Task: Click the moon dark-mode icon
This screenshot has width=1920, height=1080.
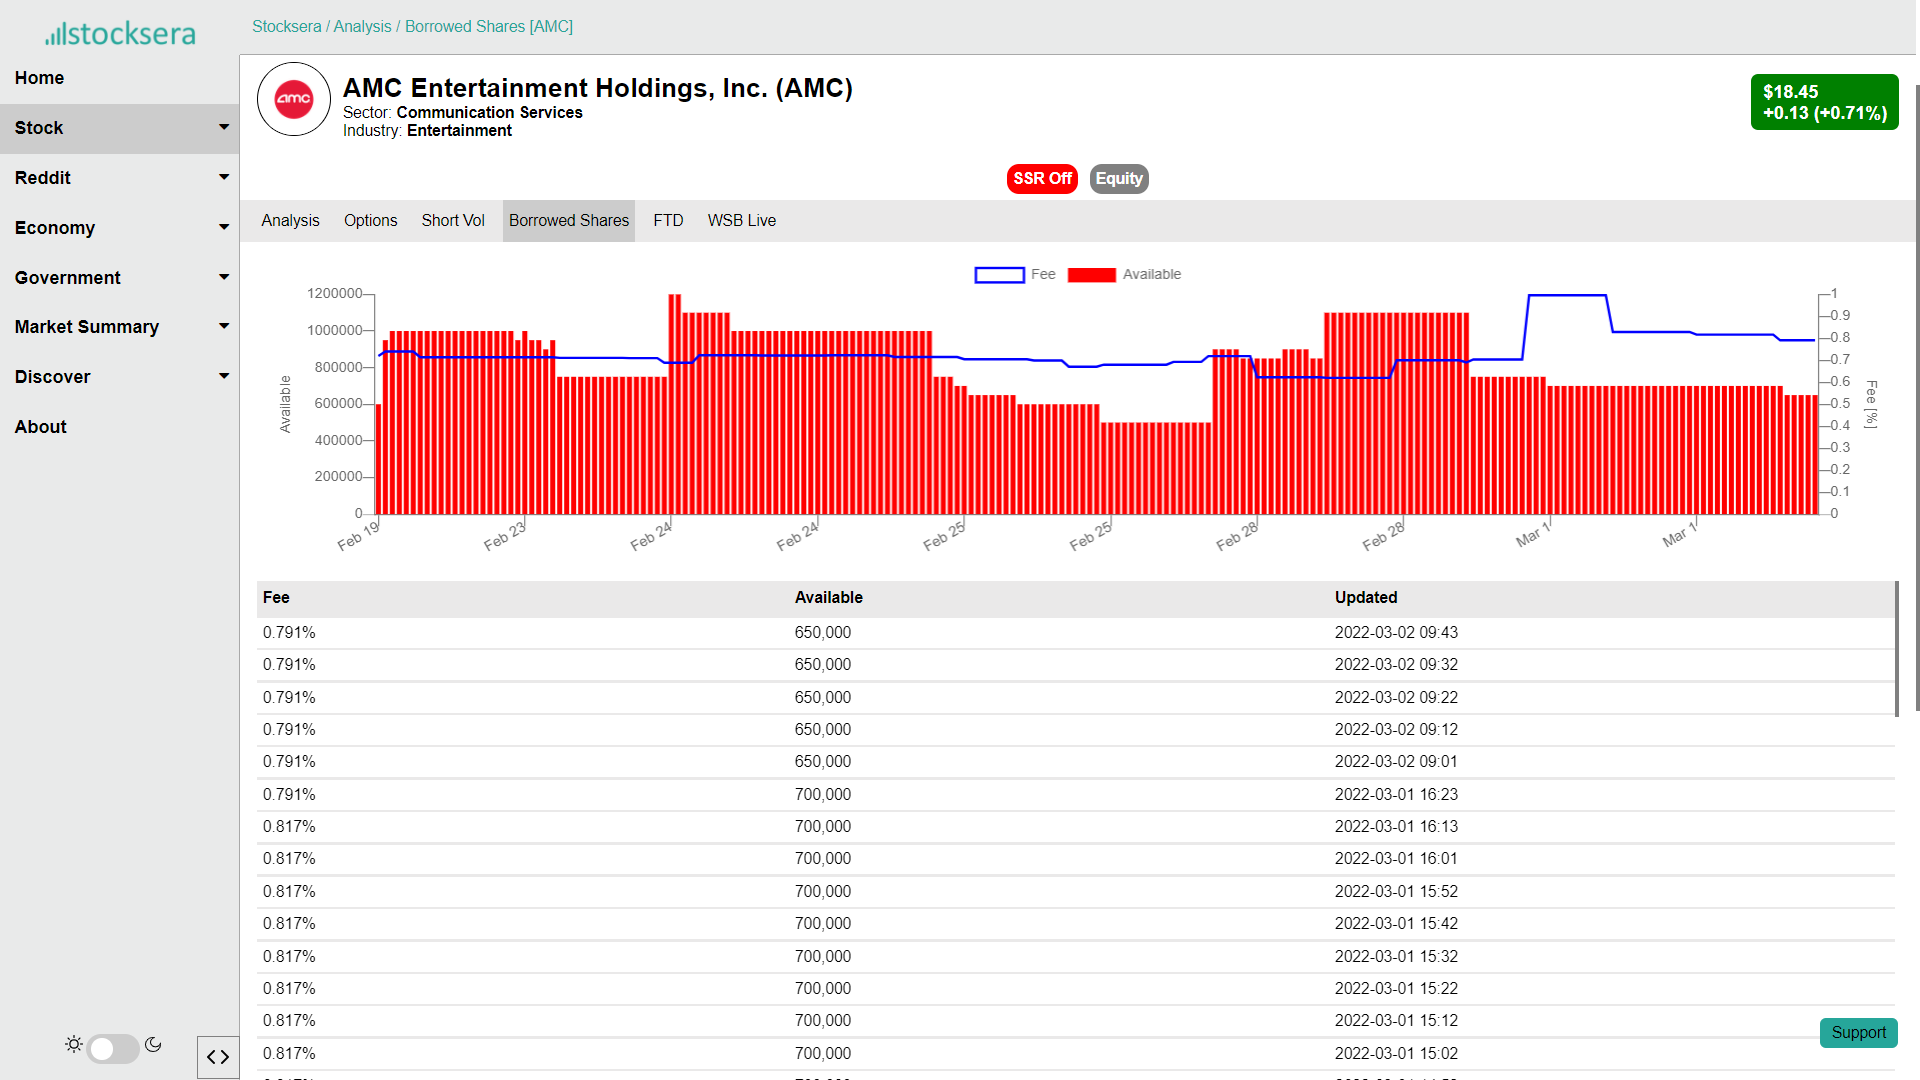Action: coord(153,1045)
